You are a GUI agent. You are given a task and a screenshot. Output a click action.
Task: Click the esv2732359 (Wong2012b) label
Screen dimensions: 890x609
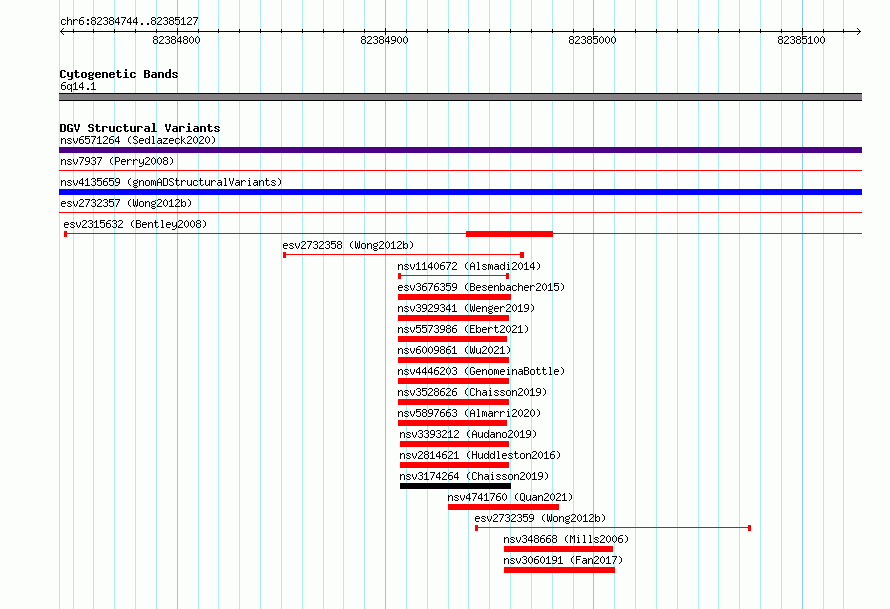540,518
